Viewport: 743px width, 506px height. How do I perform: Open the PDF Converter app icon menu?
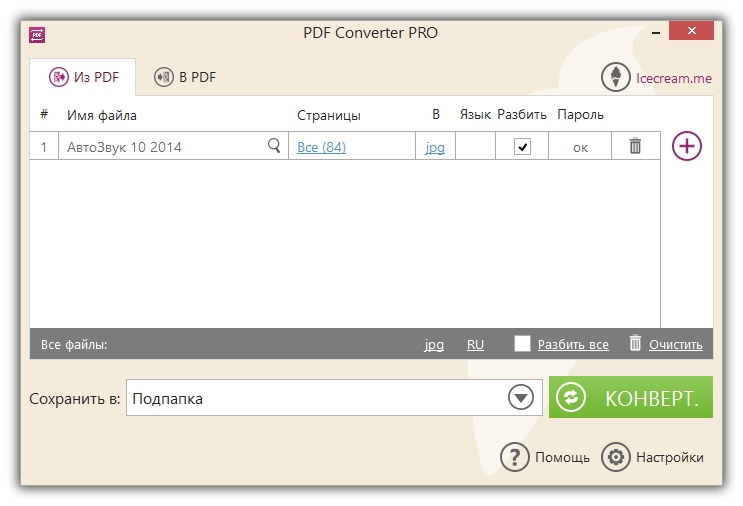pos(37,35)
